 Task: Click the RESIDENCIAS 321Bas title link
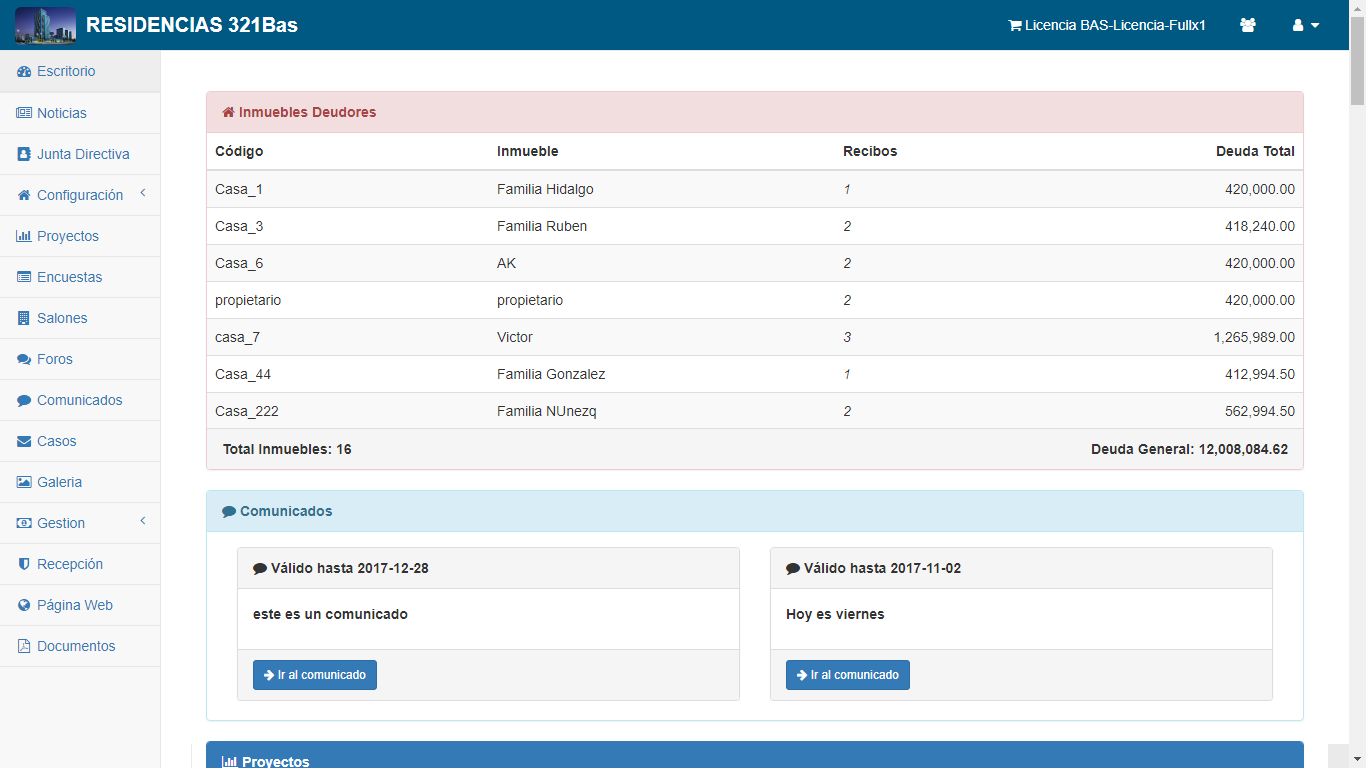[192, 25]
